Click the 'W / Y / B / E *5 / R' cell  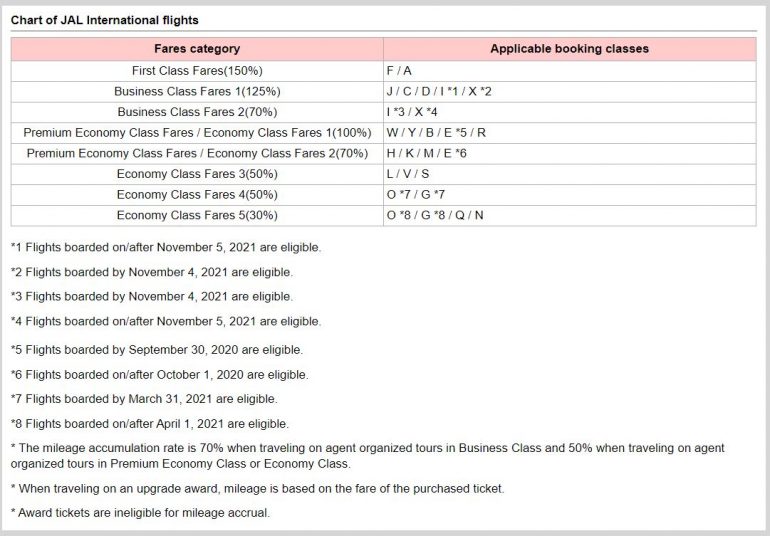(x=436, y=132)
